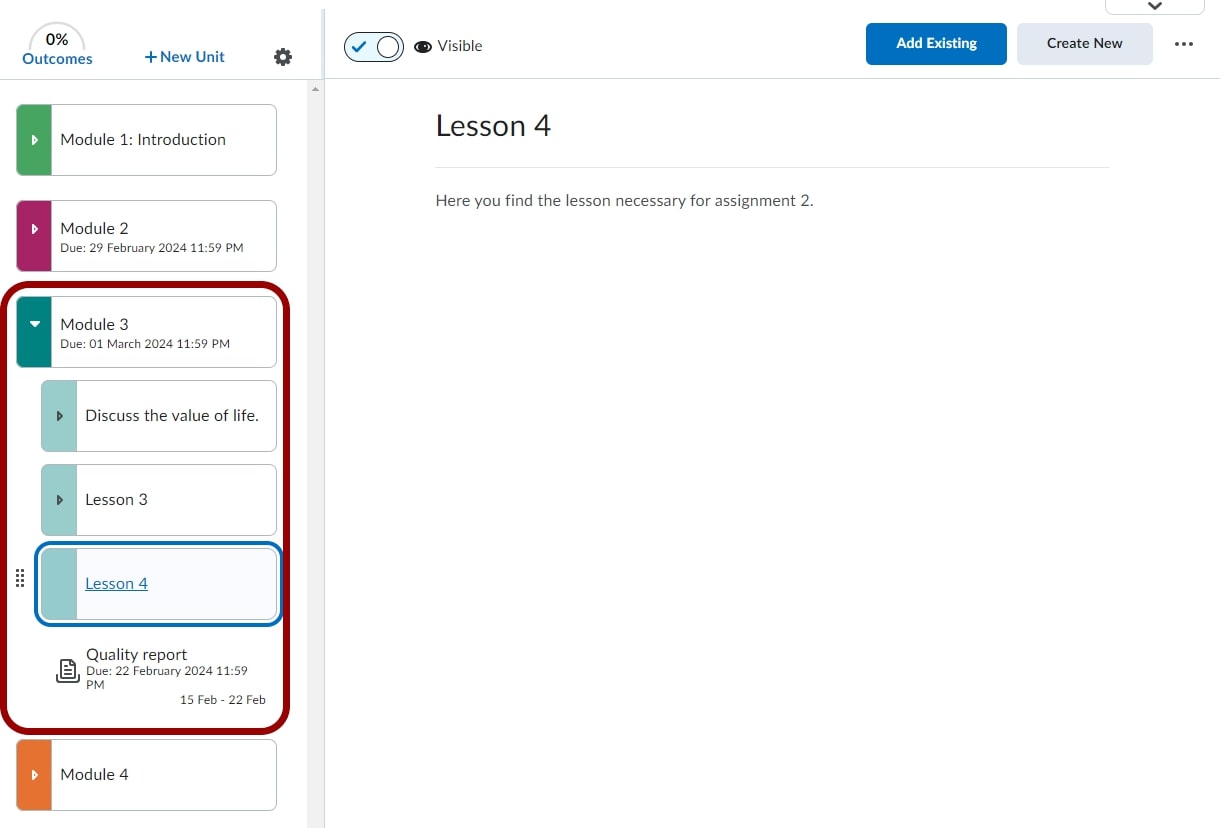Viewport: 1224px width, 828px height.
Task: Open the settings gear icon
Action: click(x=283, y=57)
